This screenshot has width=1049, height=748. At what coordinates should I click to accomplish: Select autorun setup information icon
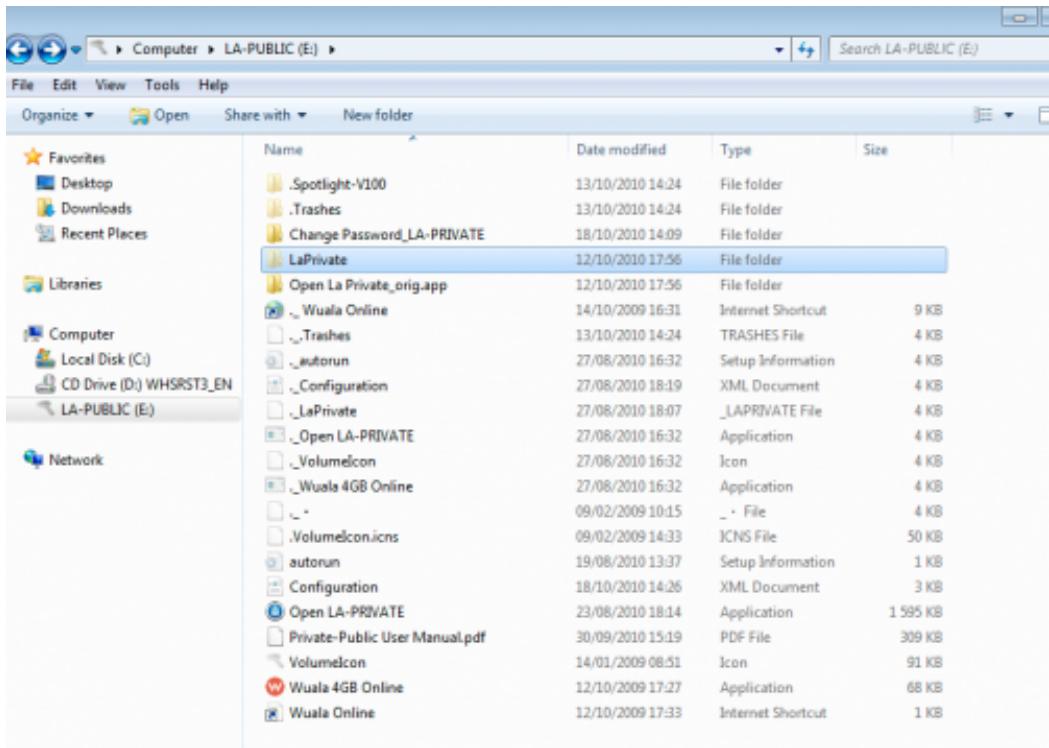click(274, 562)
